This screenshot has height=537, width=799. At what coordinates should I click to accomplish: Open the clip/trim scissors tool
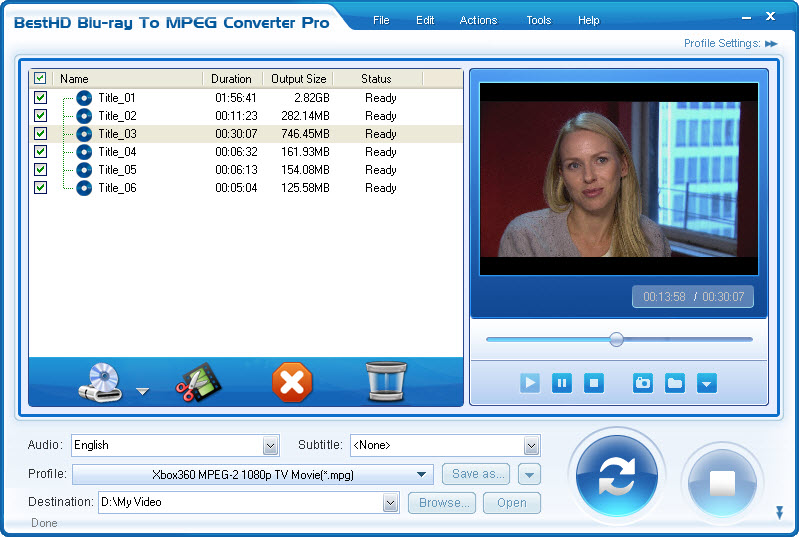198,383
